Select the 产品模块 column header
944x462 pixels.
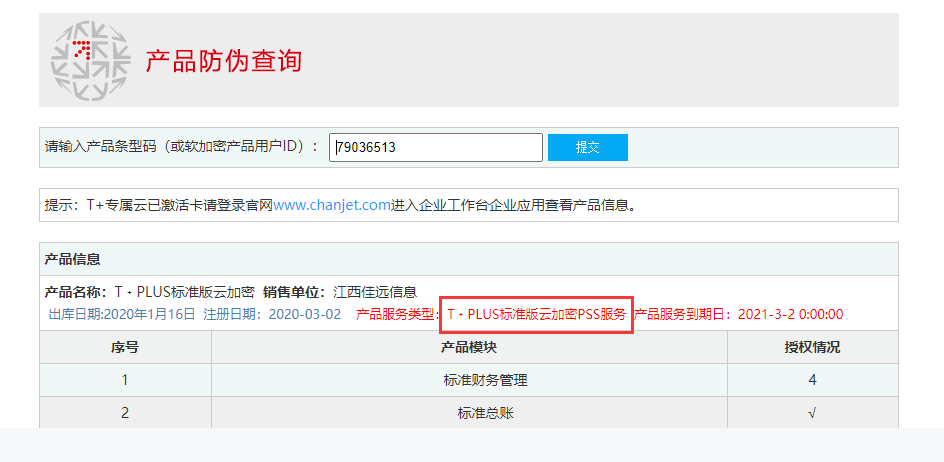[469, 348]
